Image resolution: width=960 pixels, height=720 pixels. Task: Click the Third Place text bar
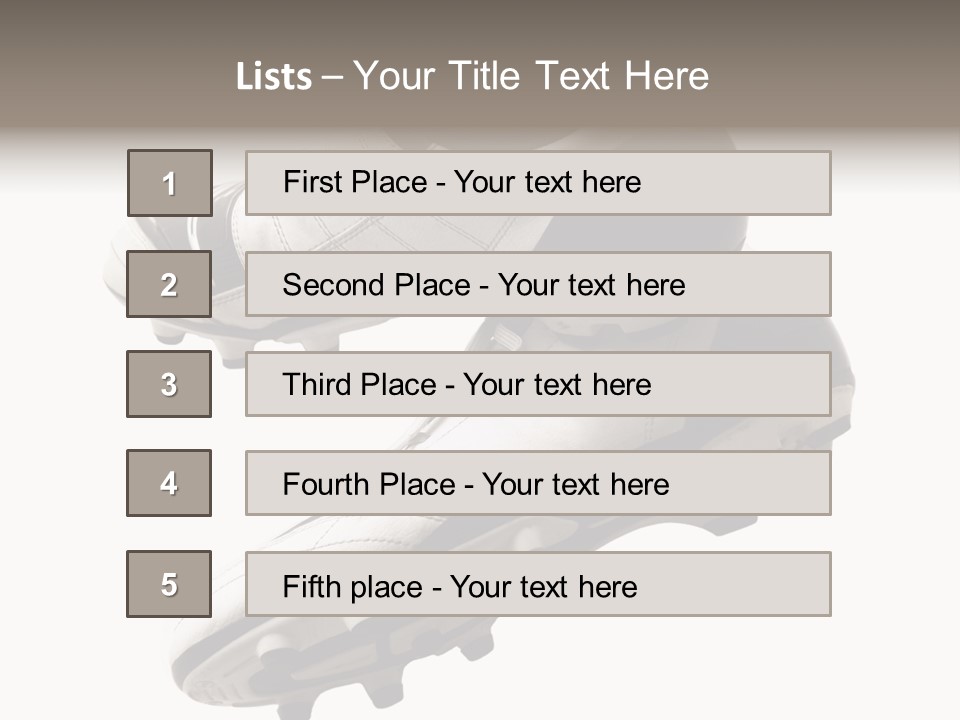click(x=538, y=384)
